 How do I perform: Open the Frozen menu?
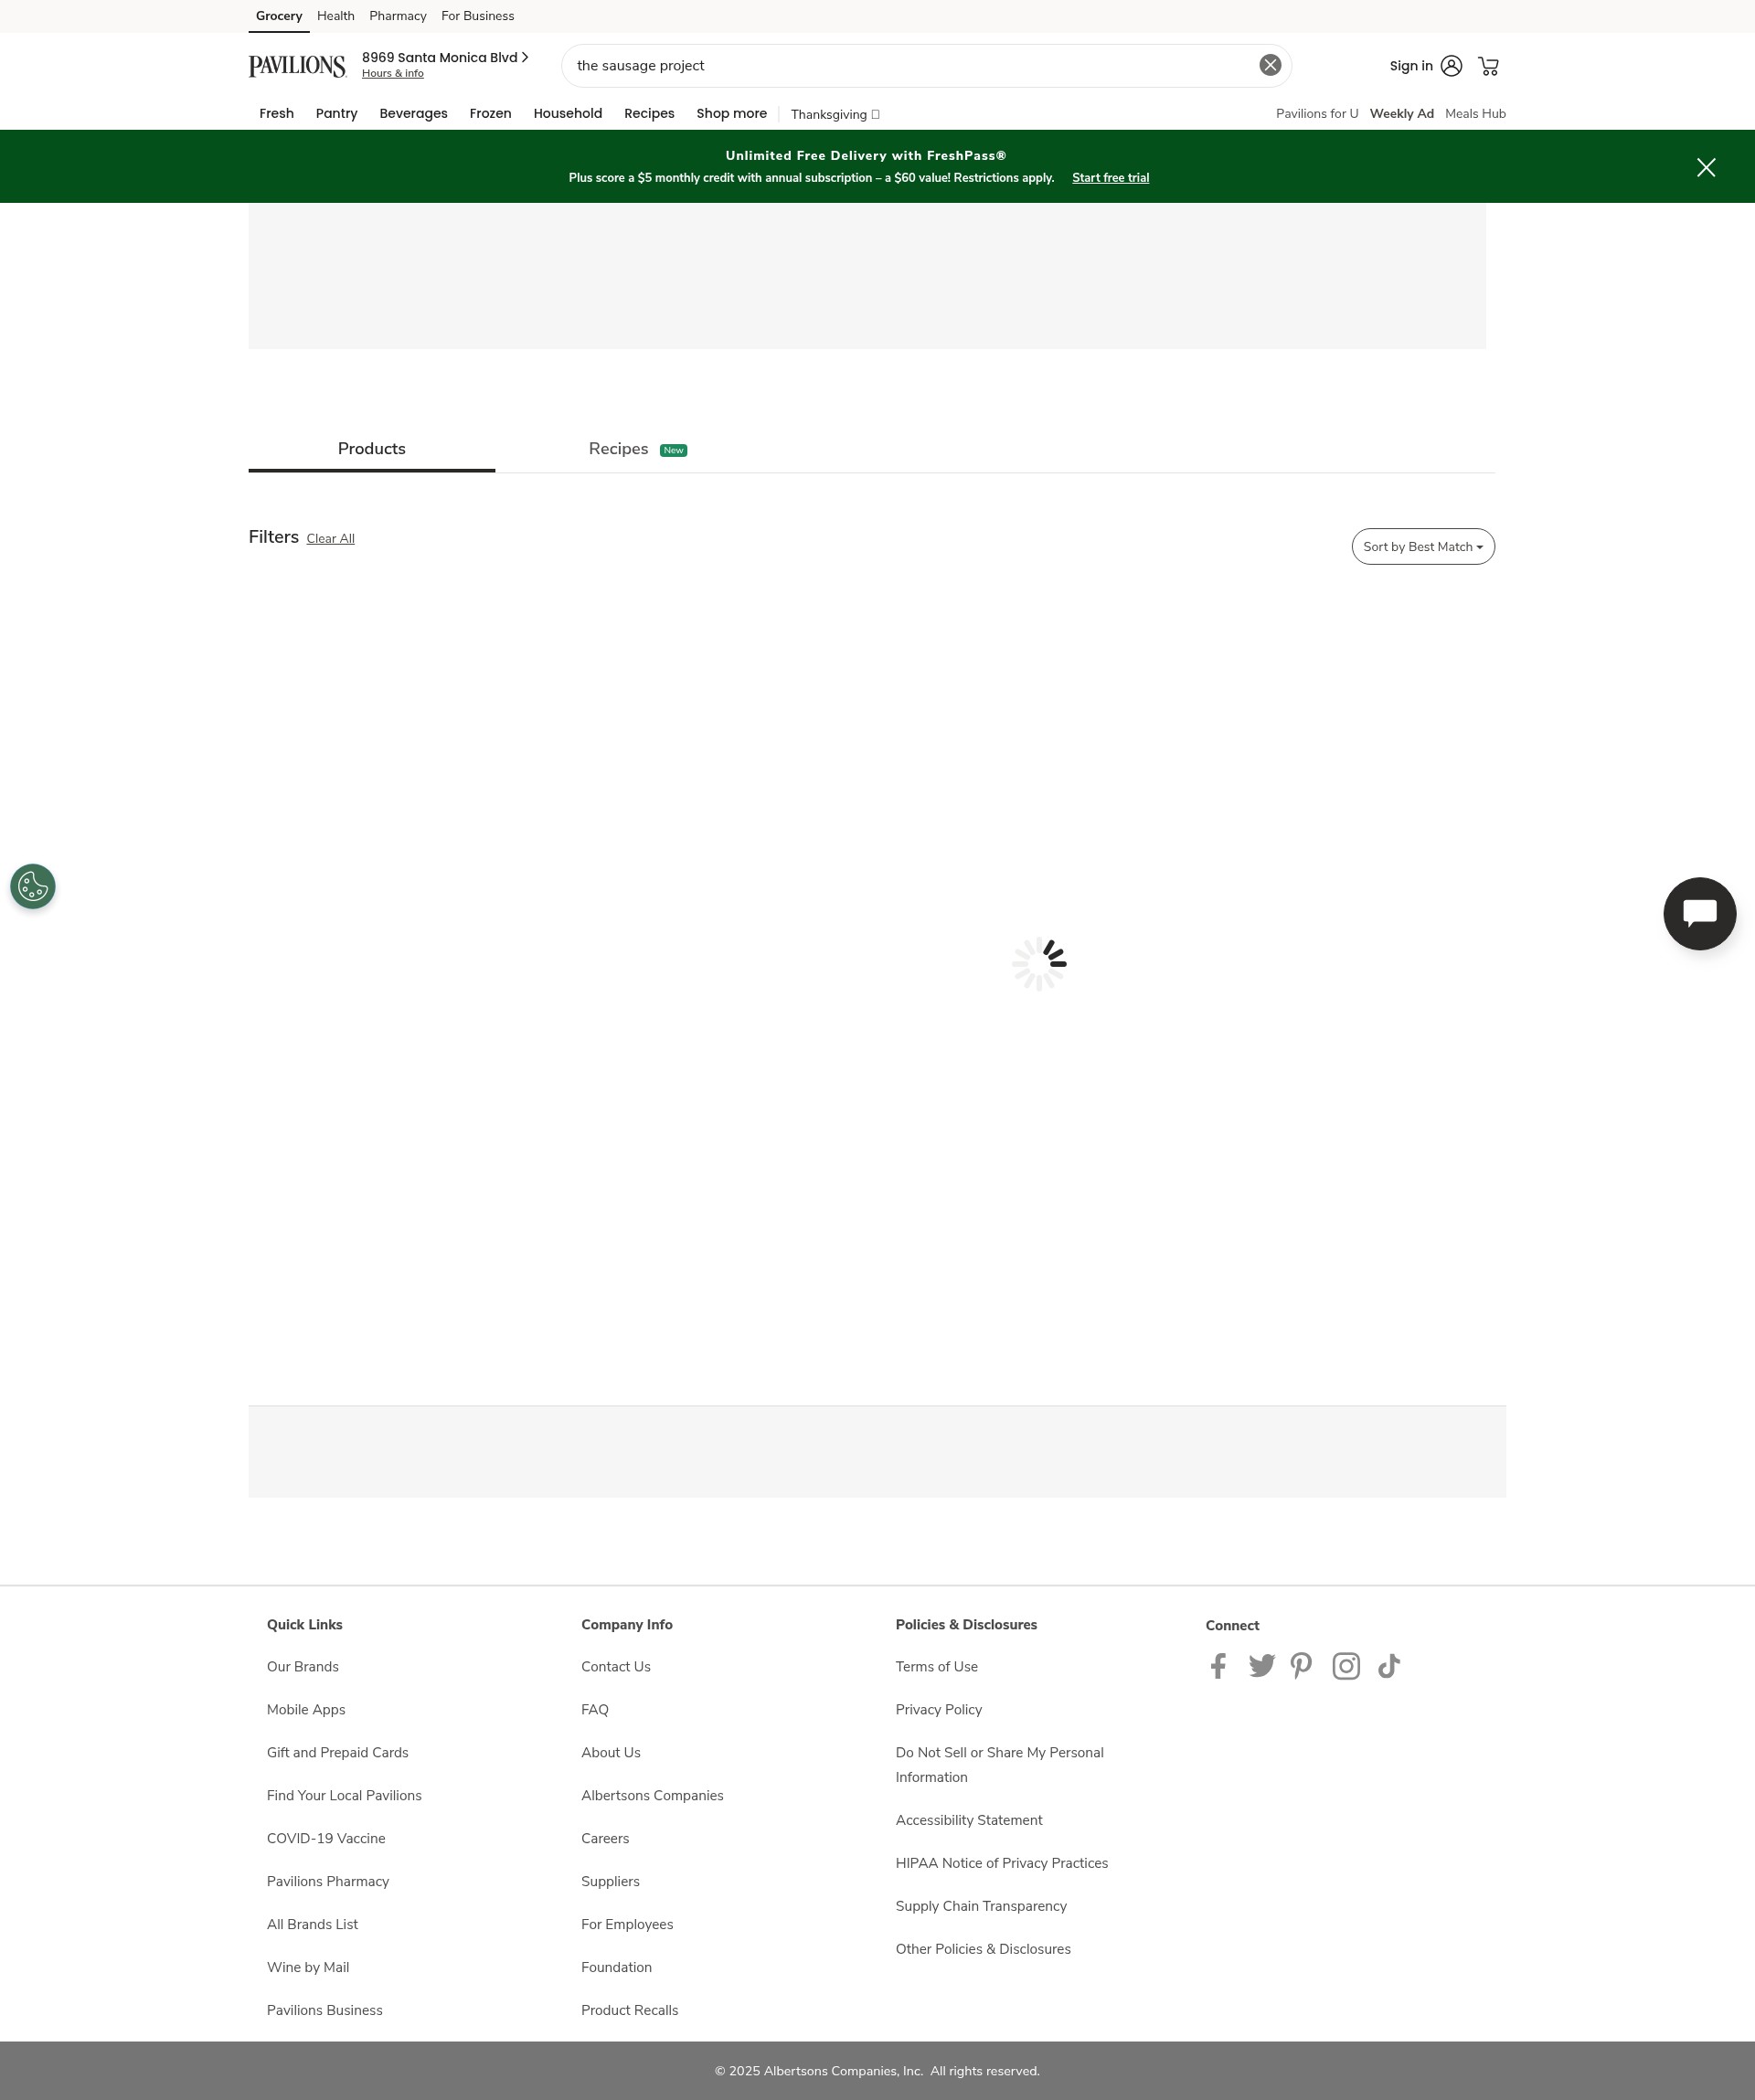pos(490,113)
